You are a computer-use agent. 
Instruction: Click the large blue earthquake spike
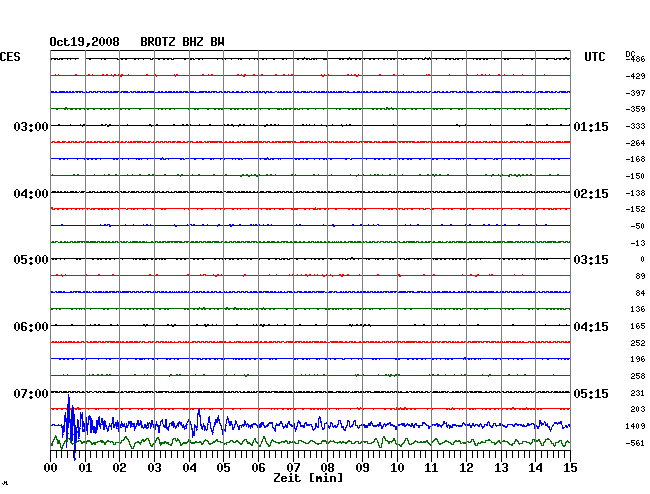69,423
